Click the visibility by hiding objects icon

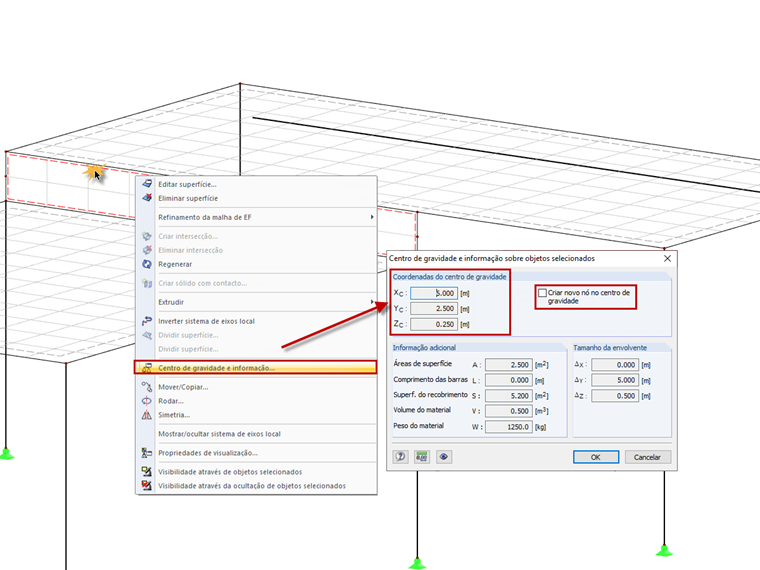[x=147, y=486]
